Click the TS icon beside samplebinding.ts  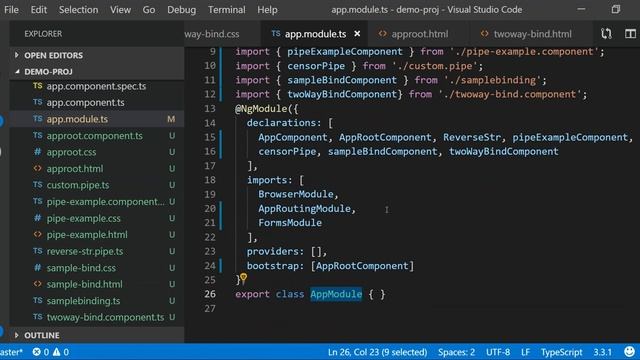point(38,300)
